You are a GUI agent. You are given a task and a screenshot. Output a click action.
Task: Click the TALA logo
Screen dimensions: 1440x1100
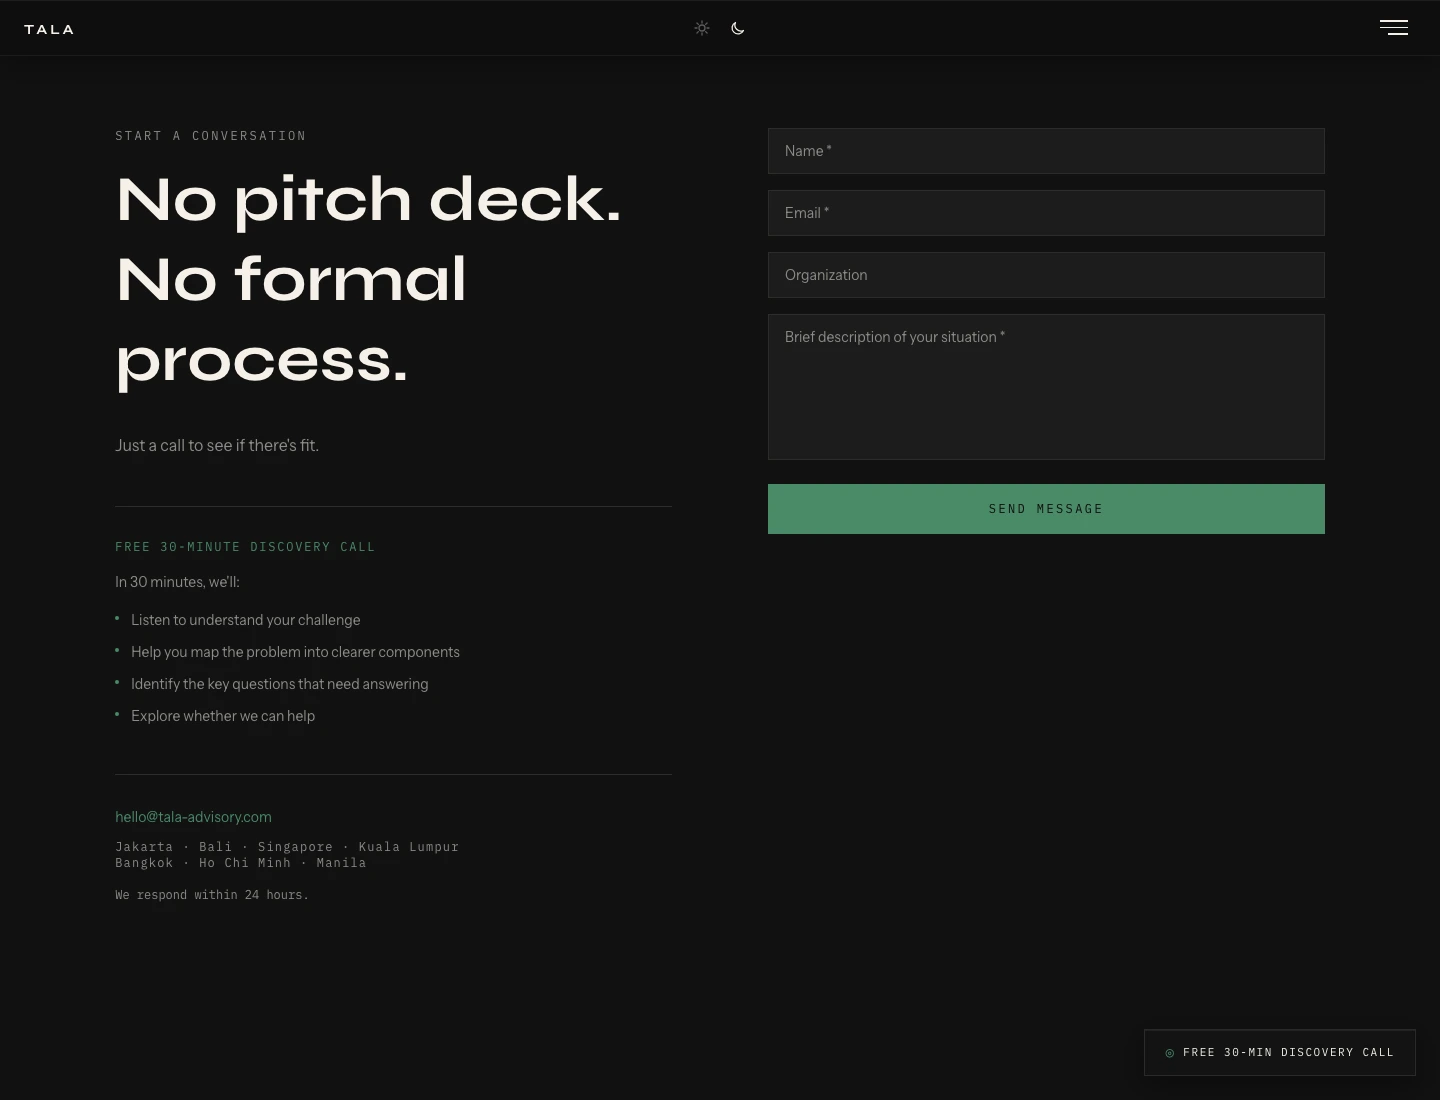click(49, 29)
